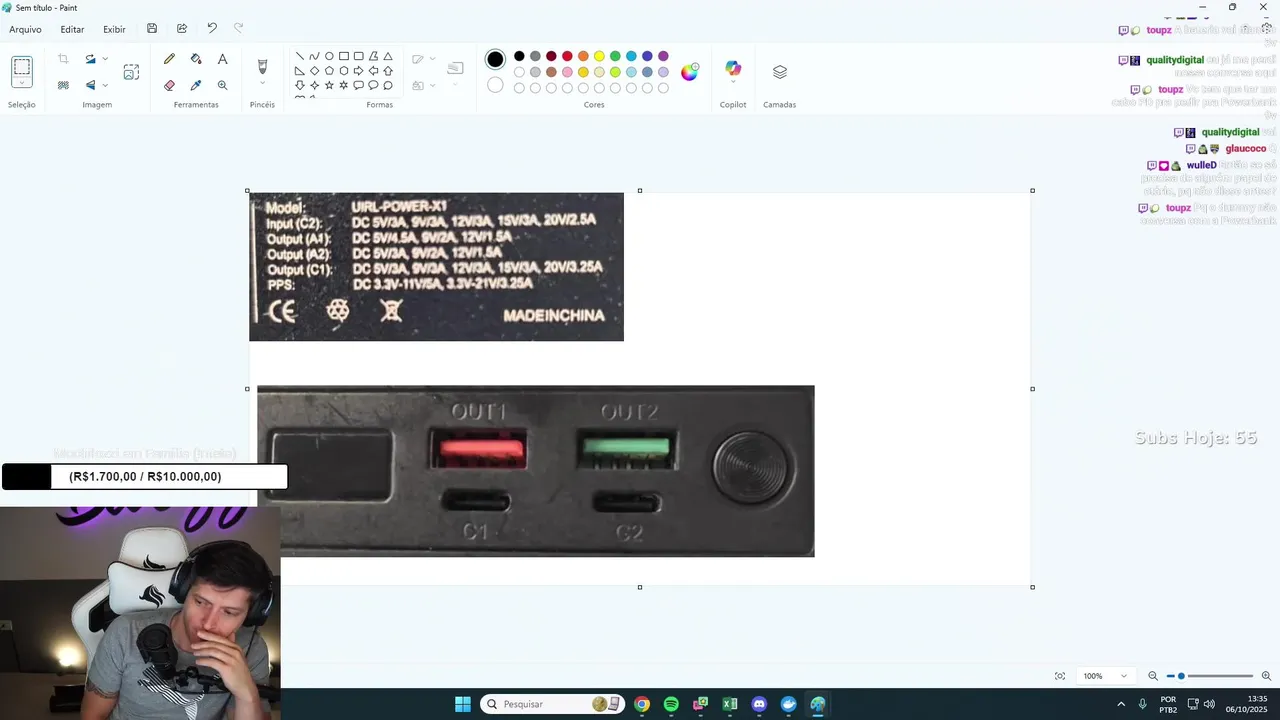Pick the oval shape
This screenshot has width=1280, height=720.
(329, 56)
